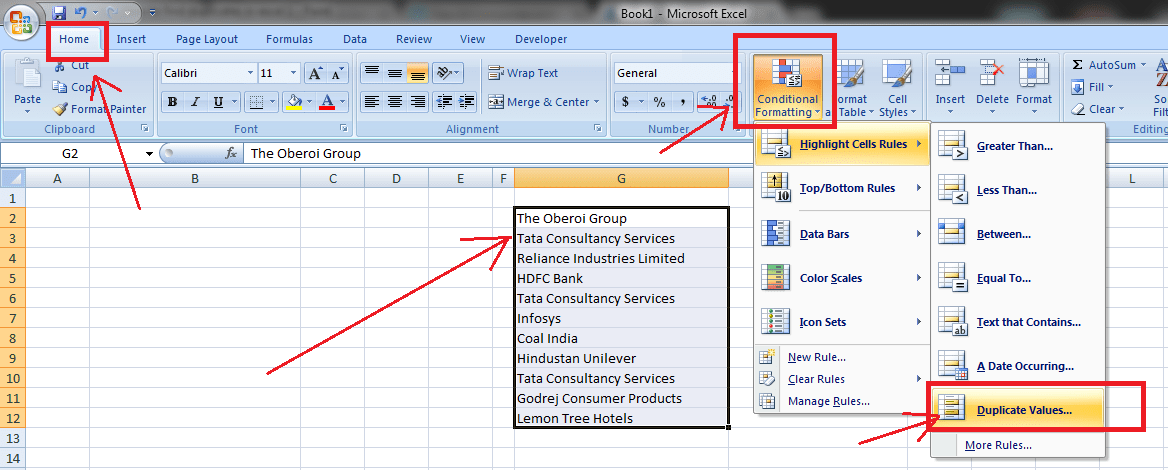1168x470 pixels.
Task: Open the fill color dropdown arrow
Action: (308, 102)
